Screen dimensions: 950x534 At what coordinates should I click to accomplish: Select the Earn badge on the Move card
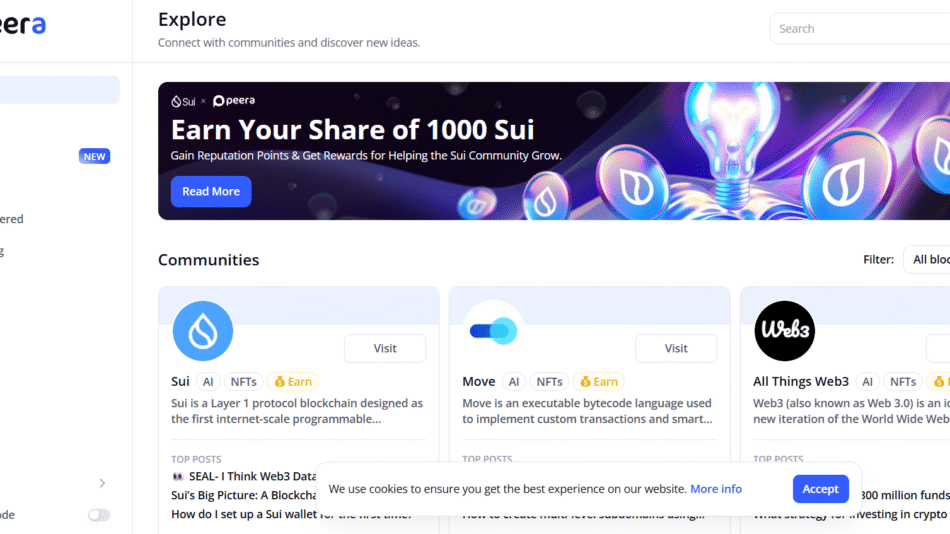pos(599,381)
